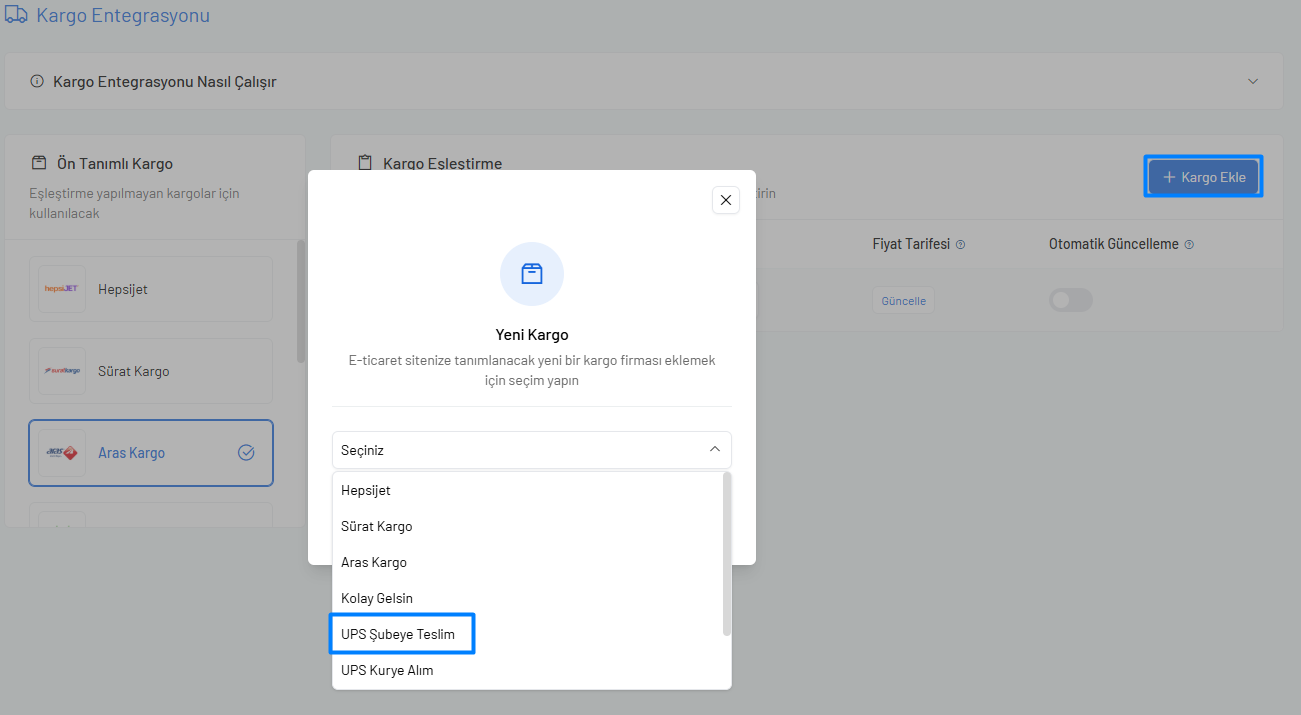Close the Yeni Kargo dialog

[x=726, y=200]
